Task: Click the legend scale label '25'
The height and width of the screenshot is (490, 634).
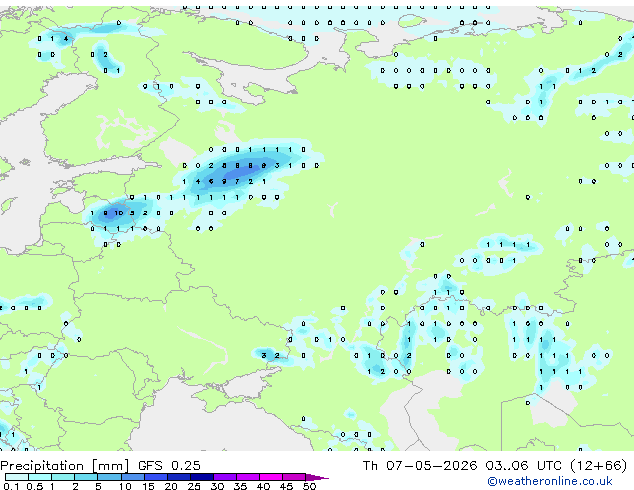Action: [194, 486]
